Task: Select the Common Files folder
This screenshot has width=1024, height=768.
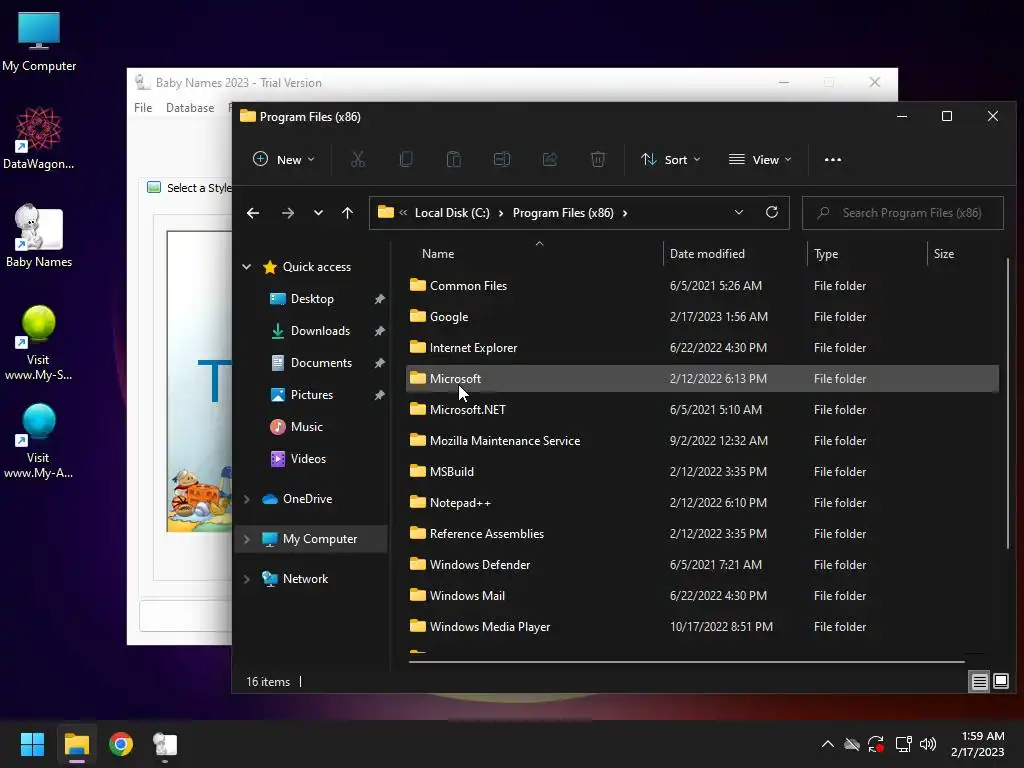Action: [702, 285]
